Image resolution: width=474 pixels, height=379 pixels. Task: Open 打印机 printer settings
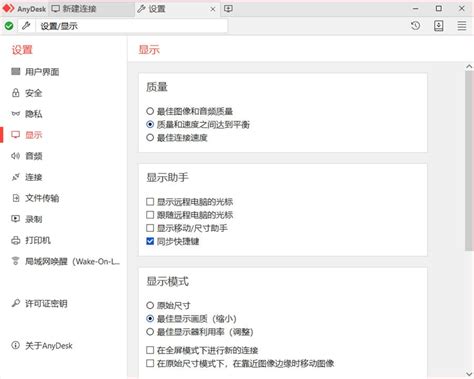tap(31, 240)
